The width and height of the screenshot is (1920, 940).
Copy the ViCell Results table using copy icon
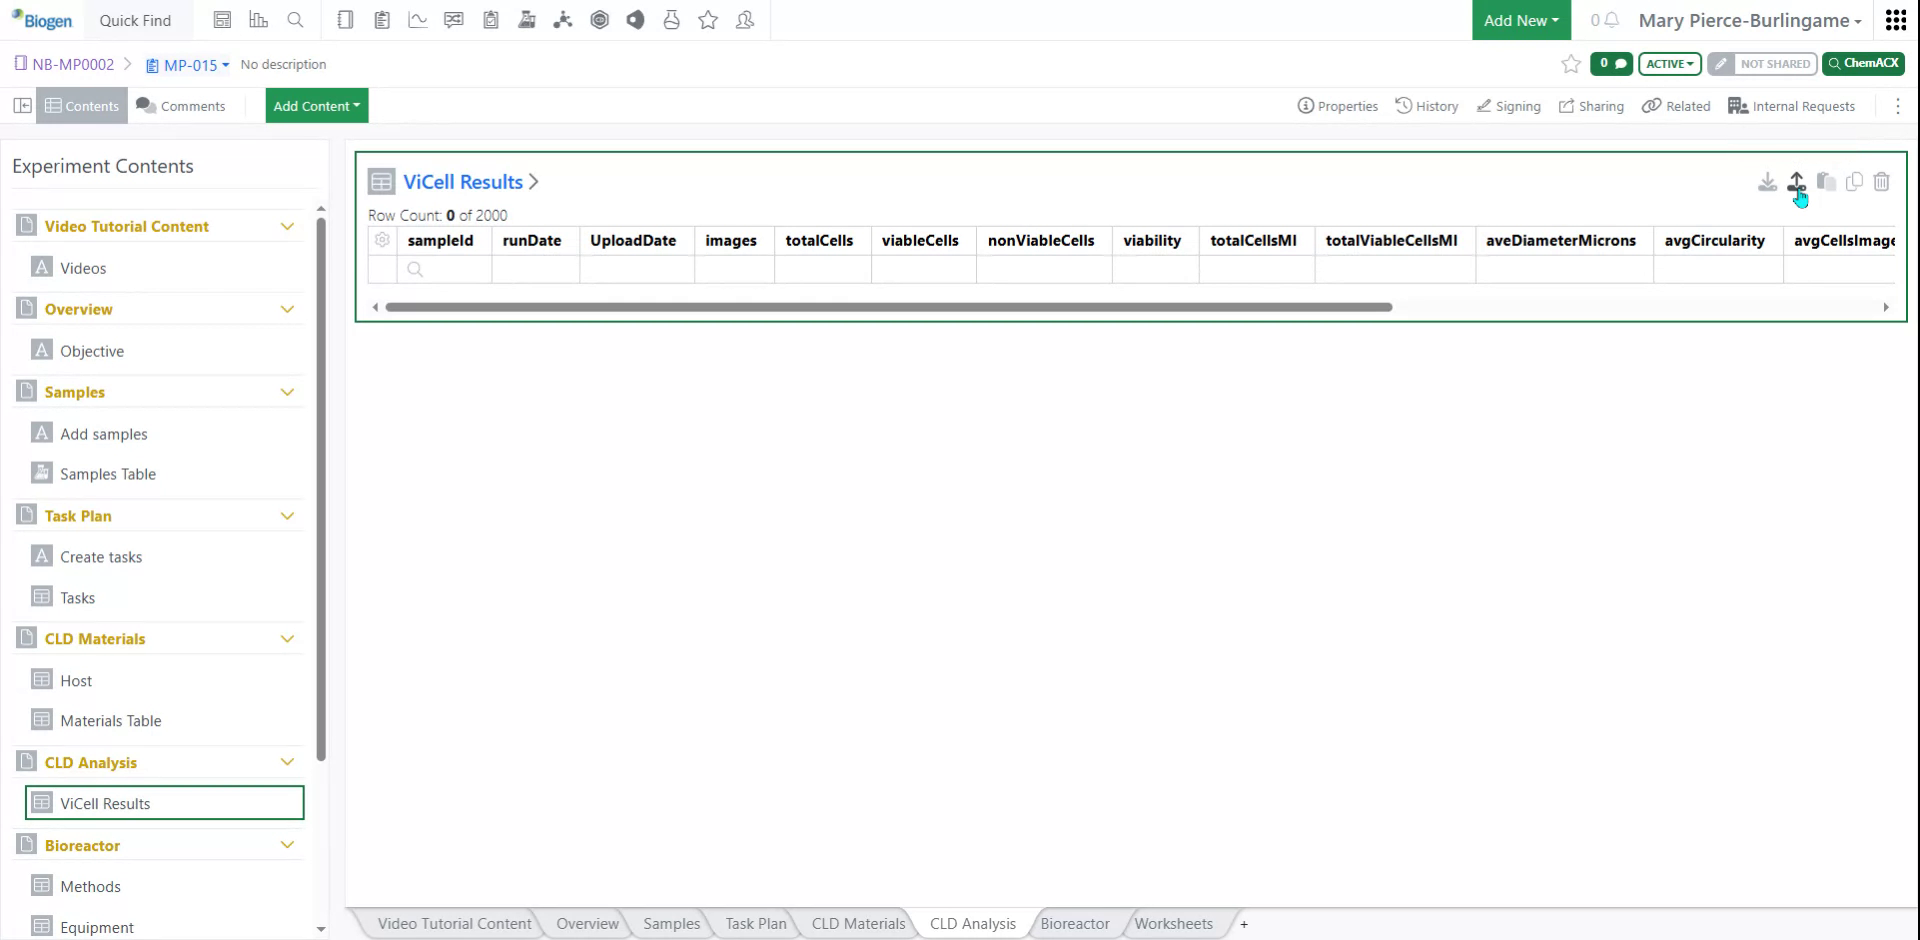1853,182
